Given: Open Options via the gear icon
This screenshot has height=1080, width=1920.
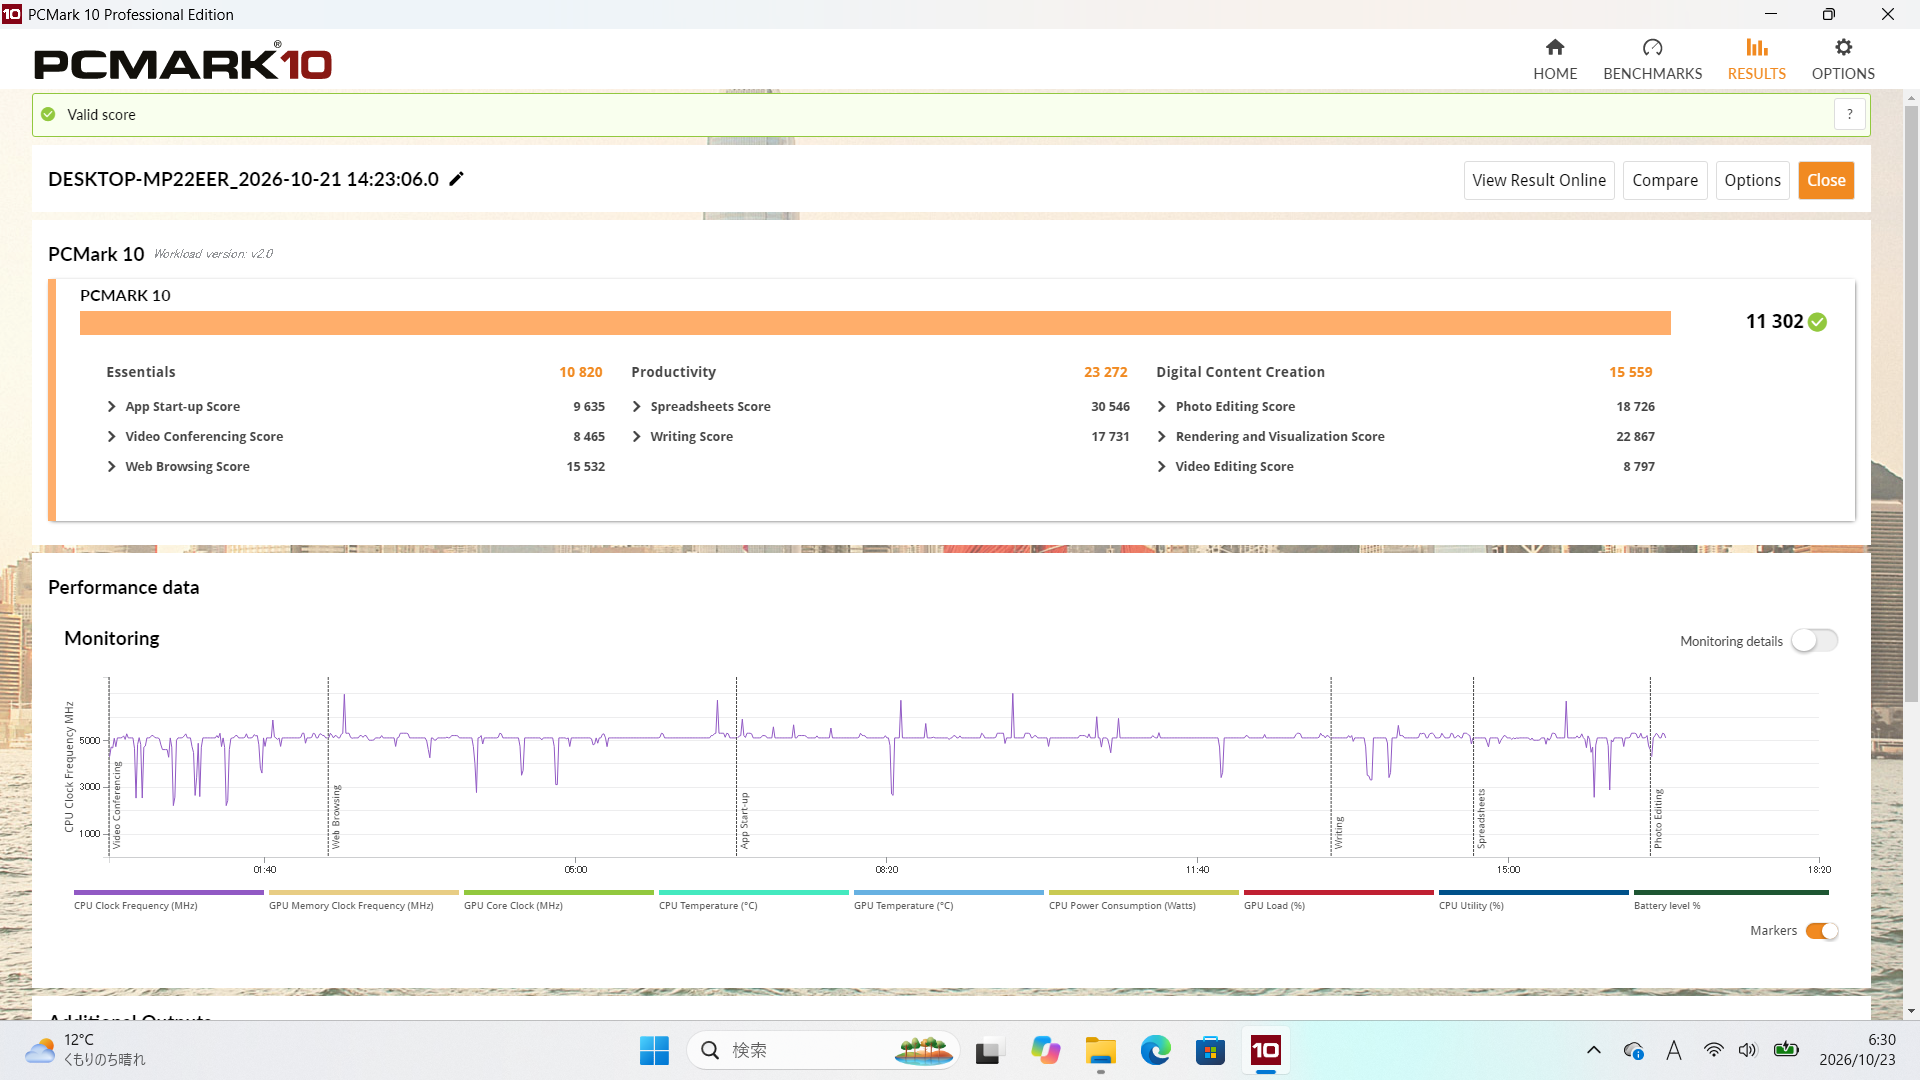Looking at the screenshot, I should click(1843, 47).
